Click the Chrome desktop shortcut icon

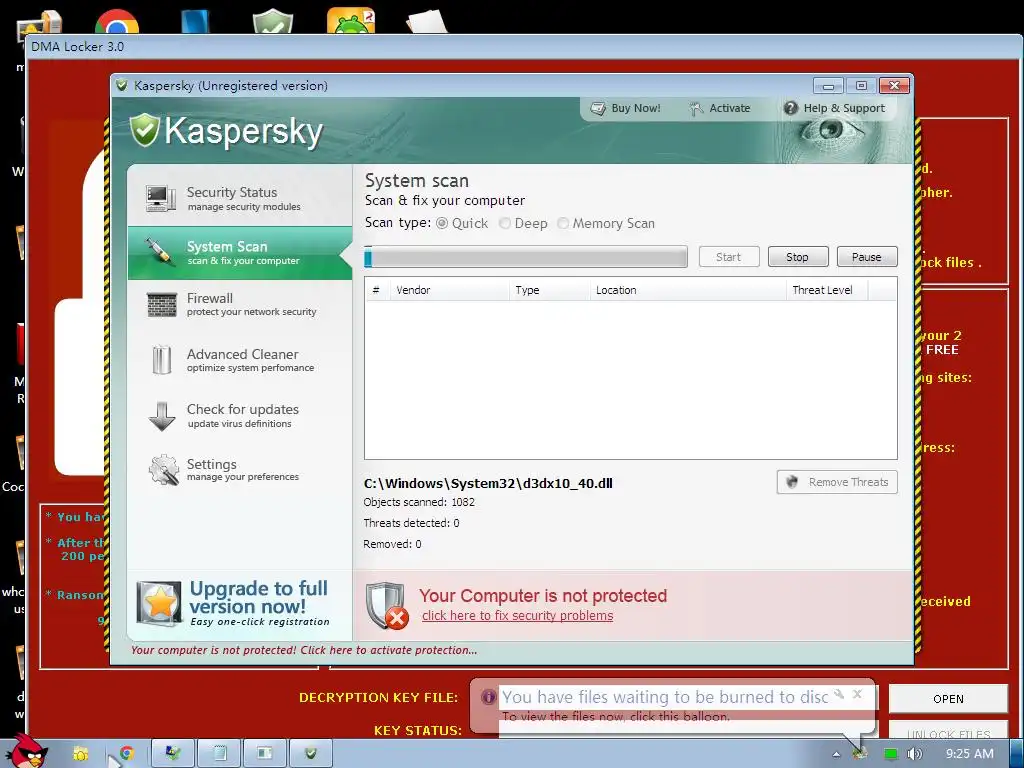tap(117, 20)
